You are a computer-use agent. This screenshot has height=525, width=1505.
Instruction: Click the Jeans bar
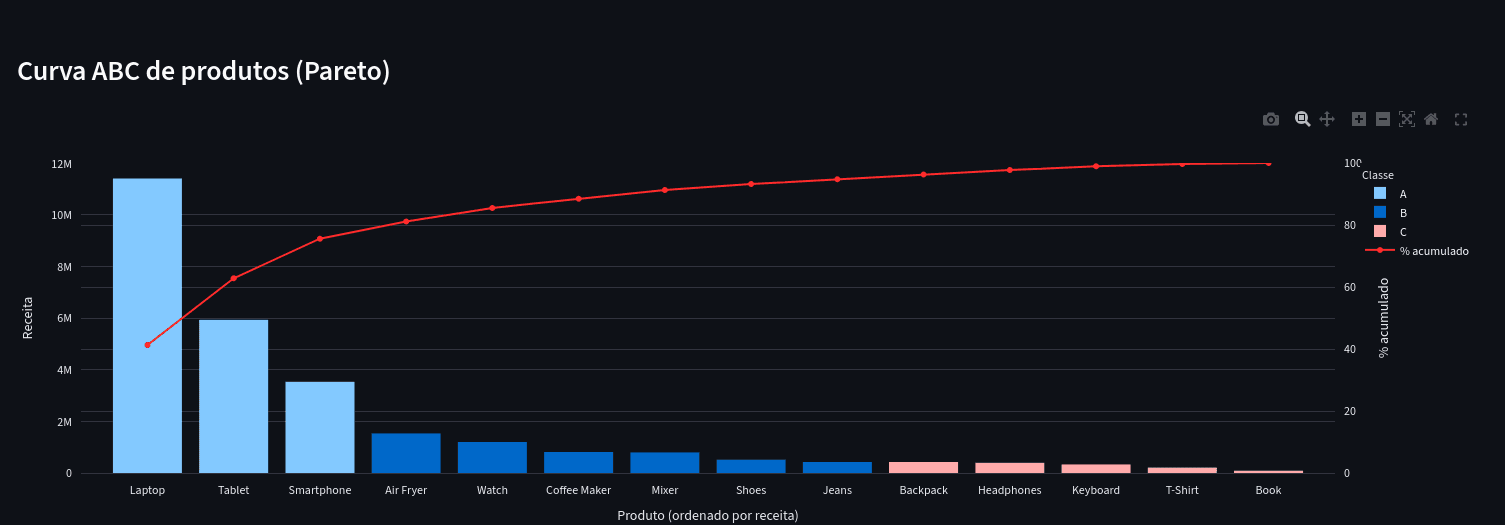click(837, 467)
